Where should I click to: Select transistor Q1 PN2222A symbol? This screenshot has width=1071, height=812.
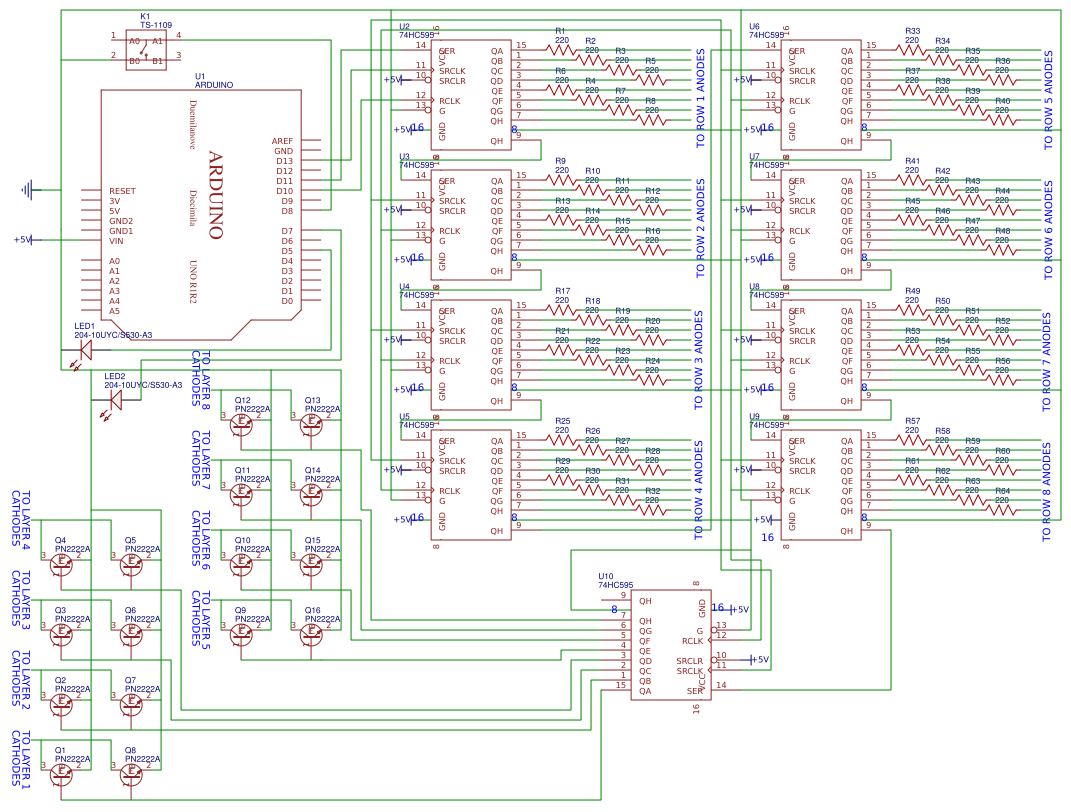point(61,773)
